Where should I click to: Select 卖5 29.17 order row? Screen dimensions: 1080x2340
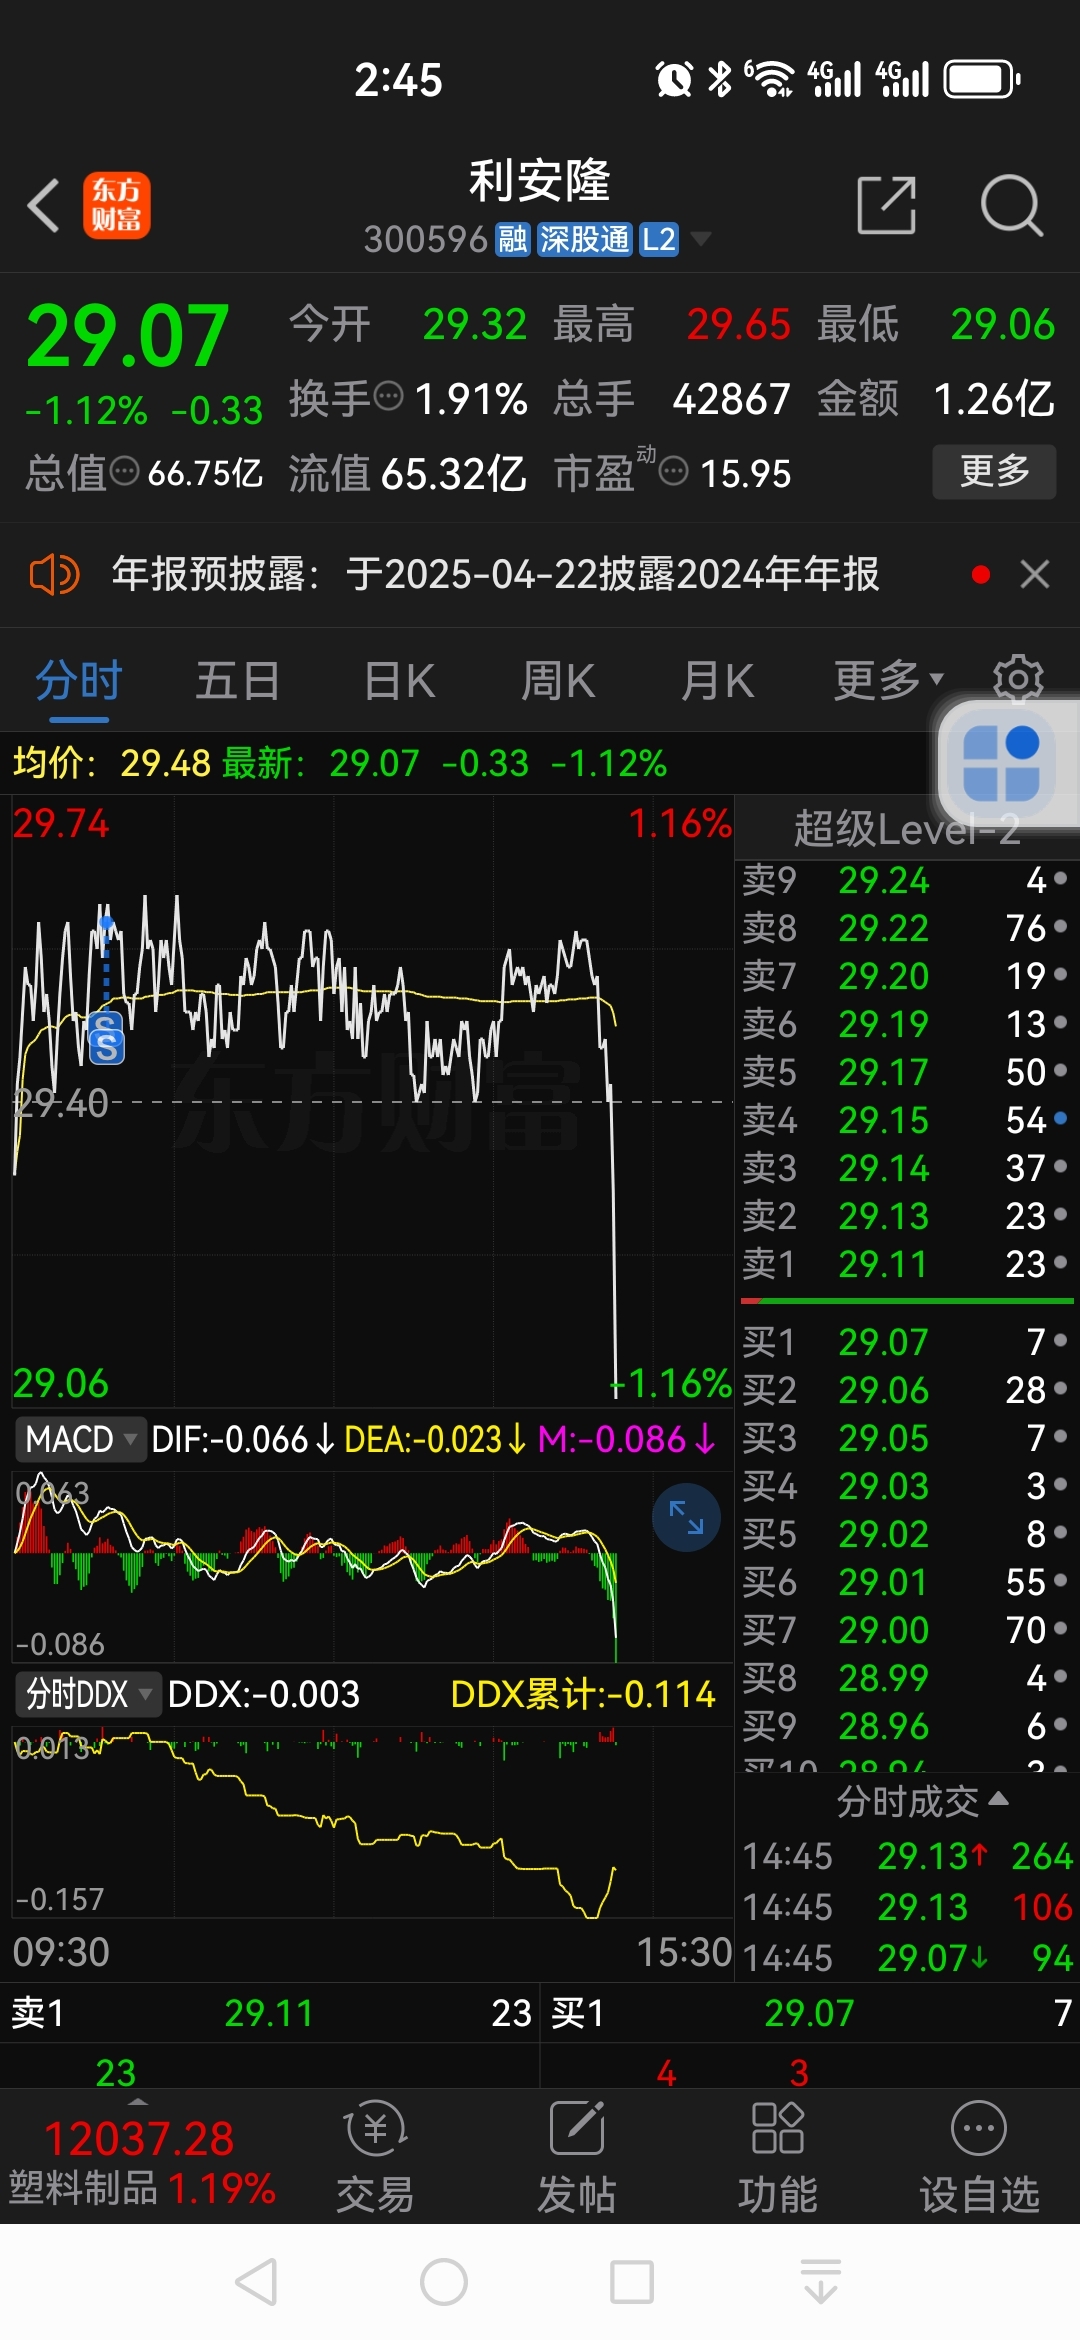pyautogui.click(x=905, y=1072)
